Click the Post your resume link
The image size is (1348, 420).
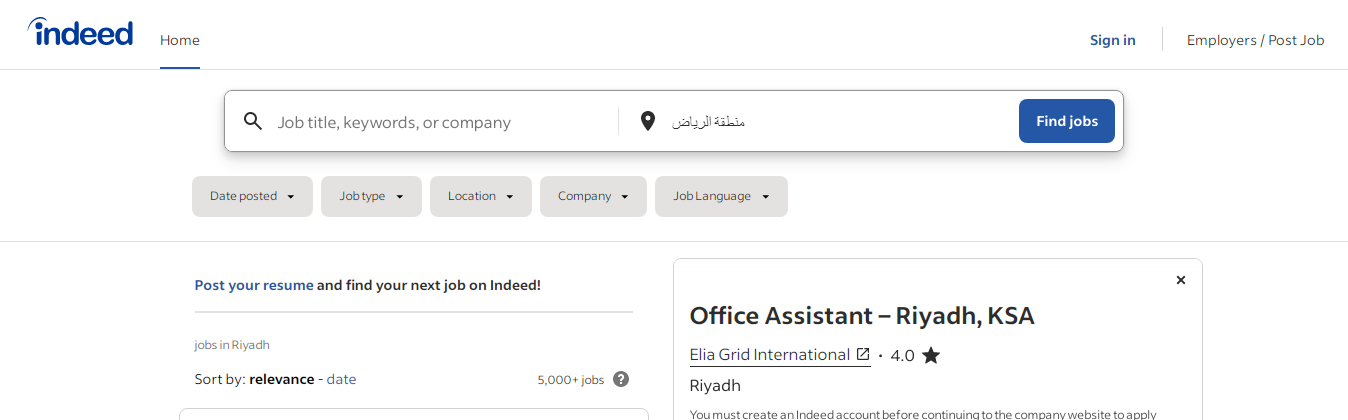tap(254, 285)
